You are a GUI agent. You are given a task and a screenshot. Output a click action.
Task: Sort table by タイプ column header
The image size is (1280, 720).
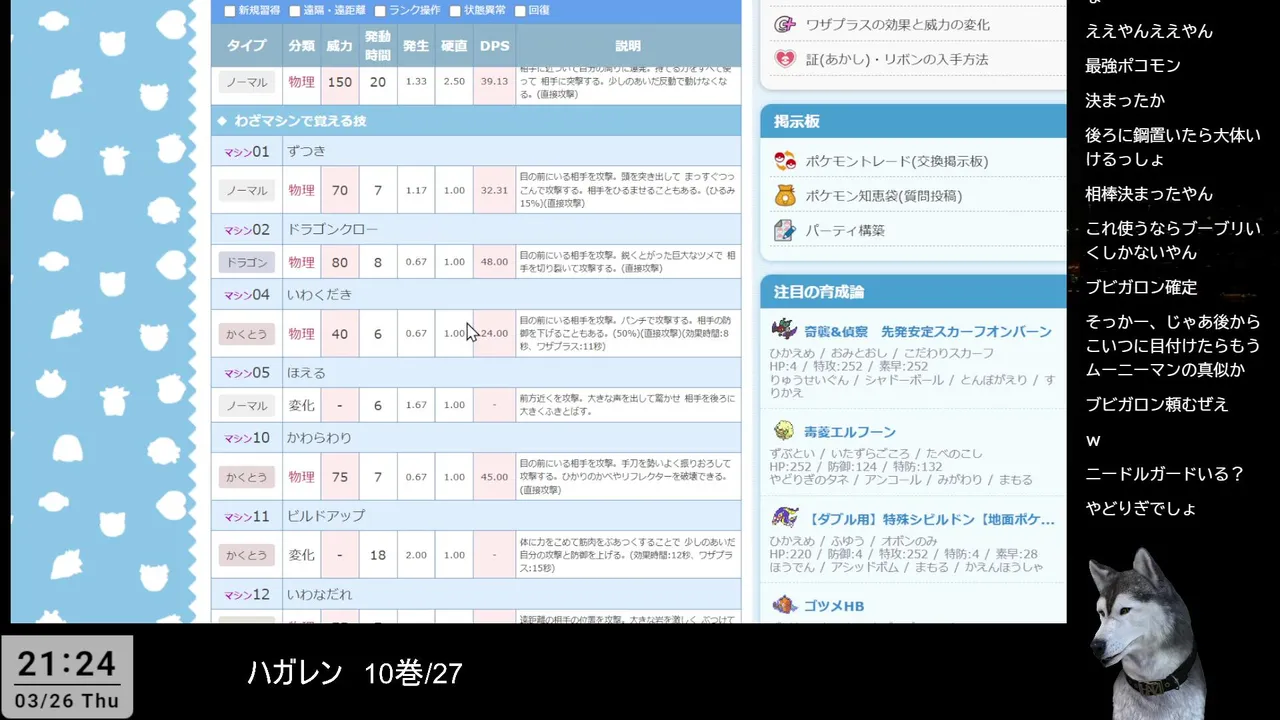pos(246,46)
